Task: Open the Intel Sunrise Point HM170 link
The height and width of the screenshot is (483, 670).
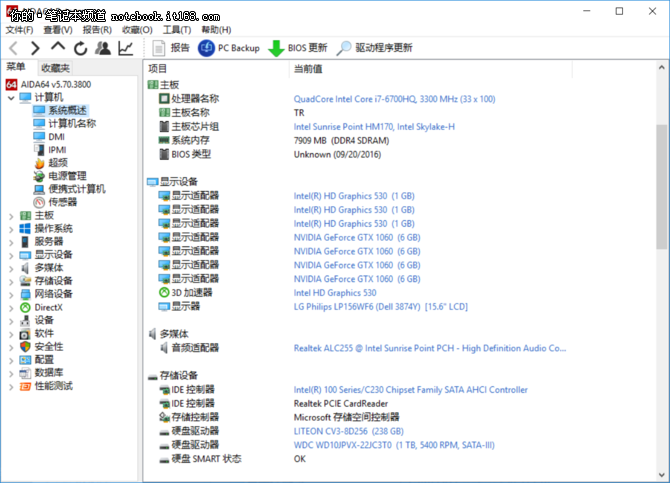Action: coord(374,127)
